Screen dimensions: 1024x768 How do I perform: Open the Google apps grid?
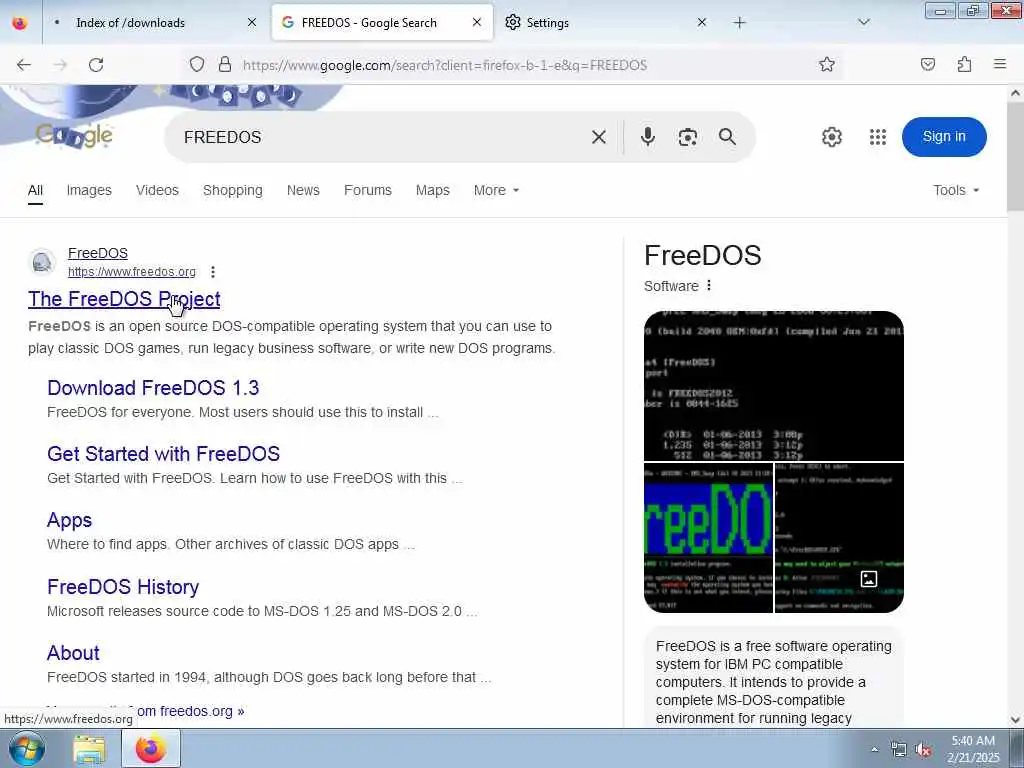click(878, 137)
